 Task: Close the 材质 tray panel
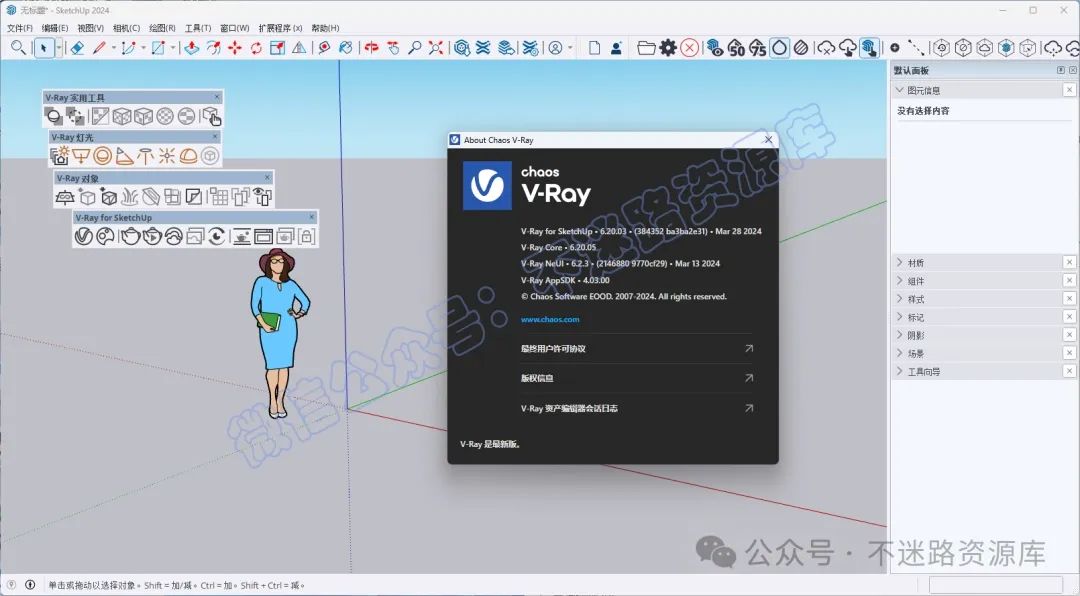tap(1069, 263)
